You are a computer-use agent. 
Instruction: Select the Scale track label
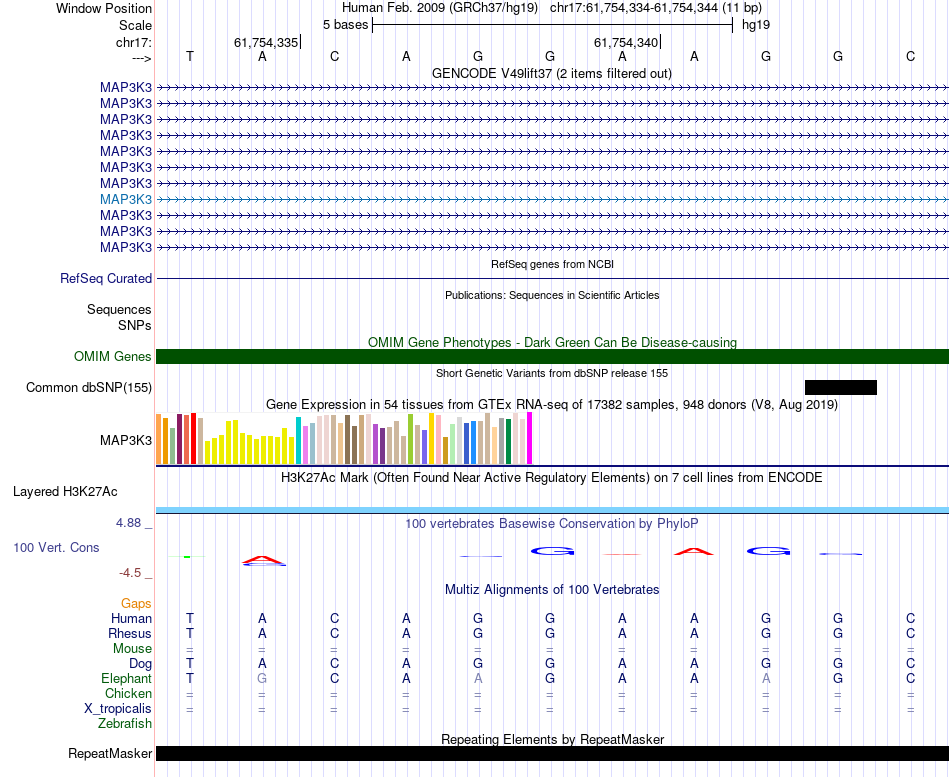point(135,25)
